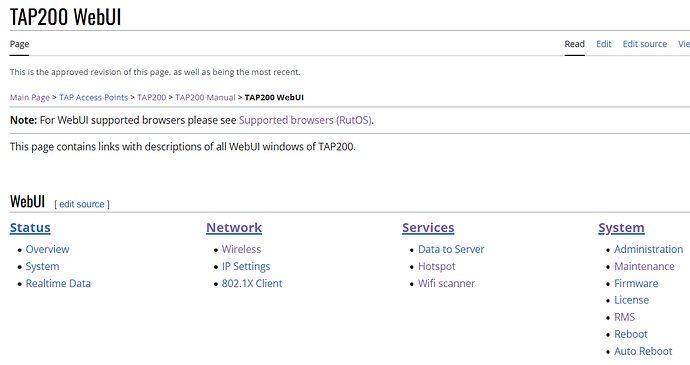Go to 802.1X Client page
The height and width of the screenshot is (365, 690).
tap(252, 284)
